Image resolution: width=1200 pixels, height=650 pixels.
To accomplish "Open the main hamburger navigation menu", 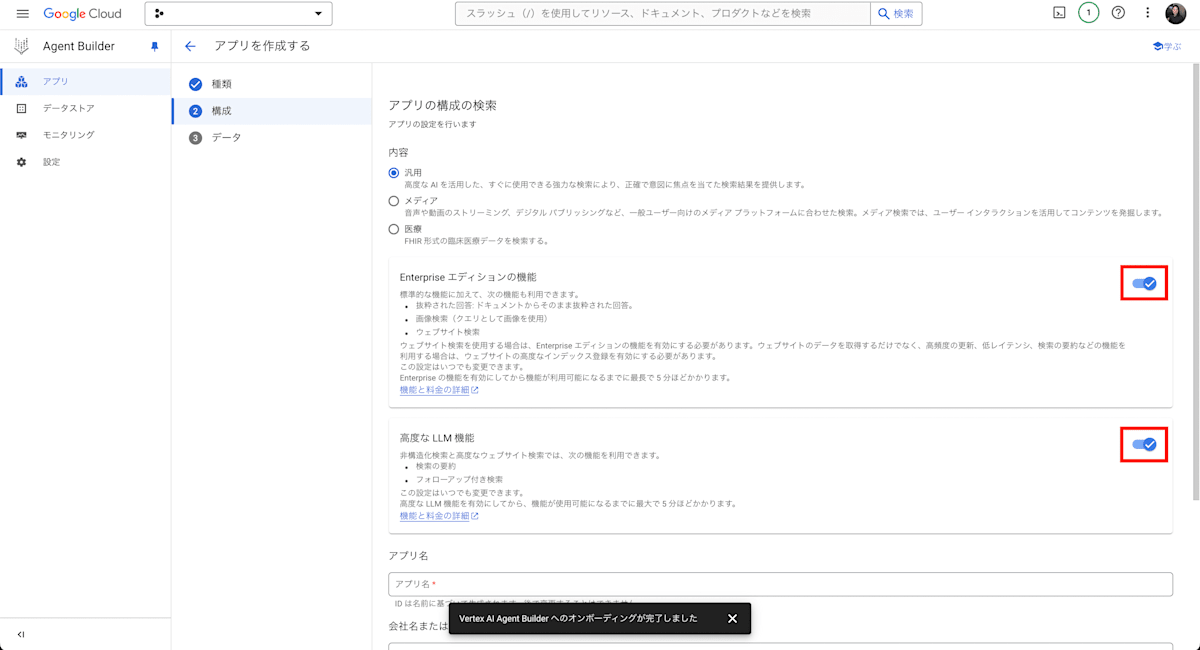I will pyautogui.click(x=22, y=14).
